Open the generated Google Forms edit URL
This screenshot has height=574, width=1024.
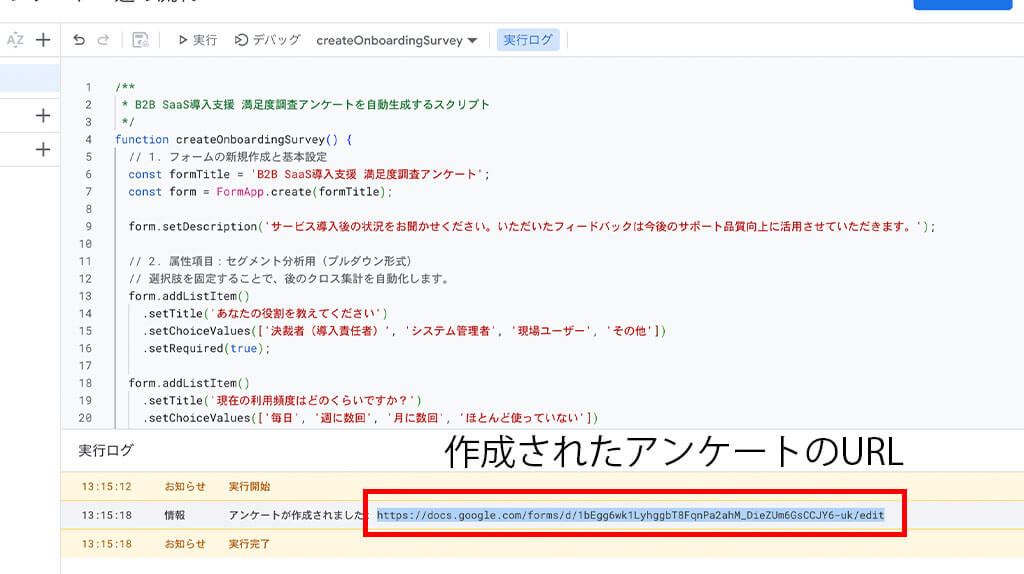pos(630,515)
